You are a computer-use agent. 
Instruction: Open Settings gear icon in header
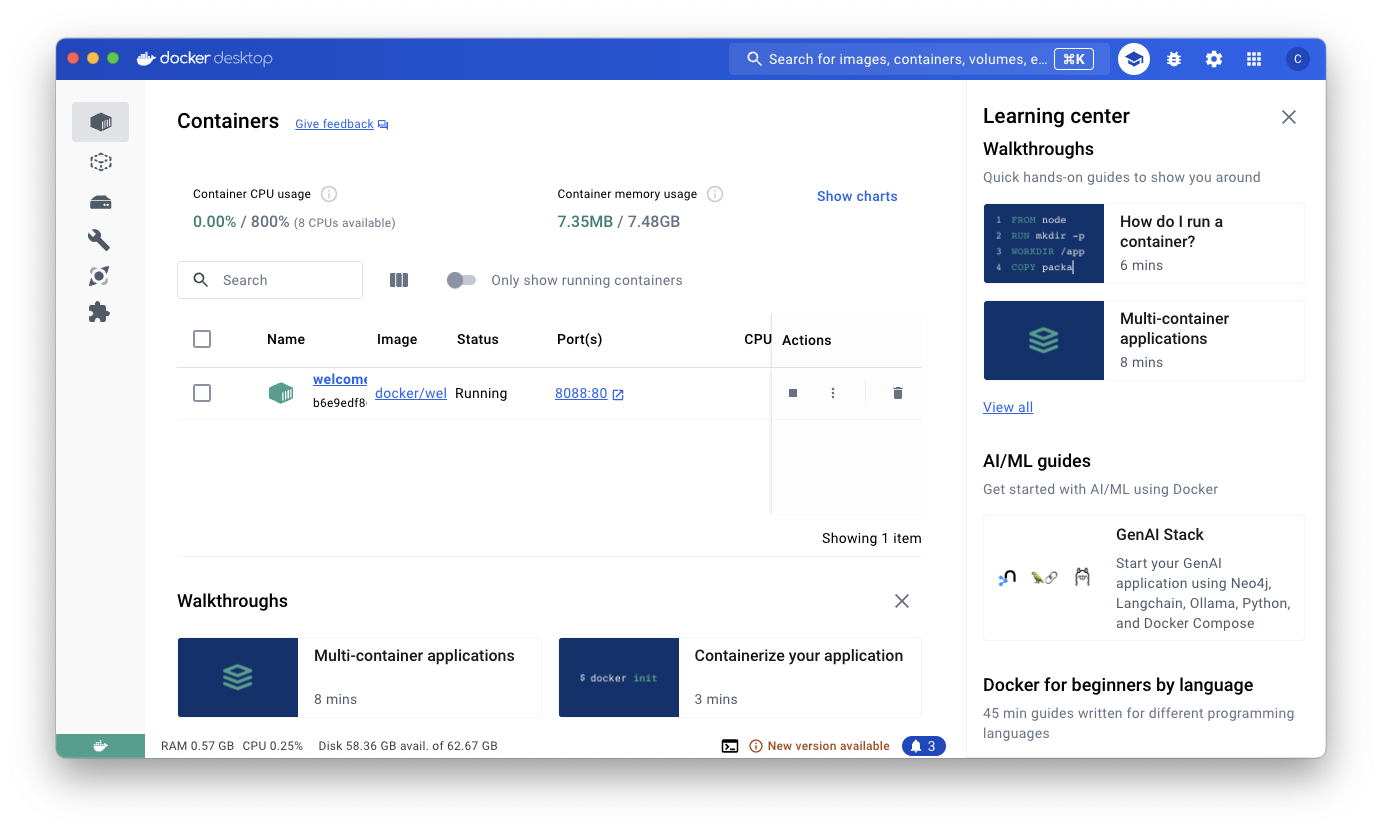1214,59
